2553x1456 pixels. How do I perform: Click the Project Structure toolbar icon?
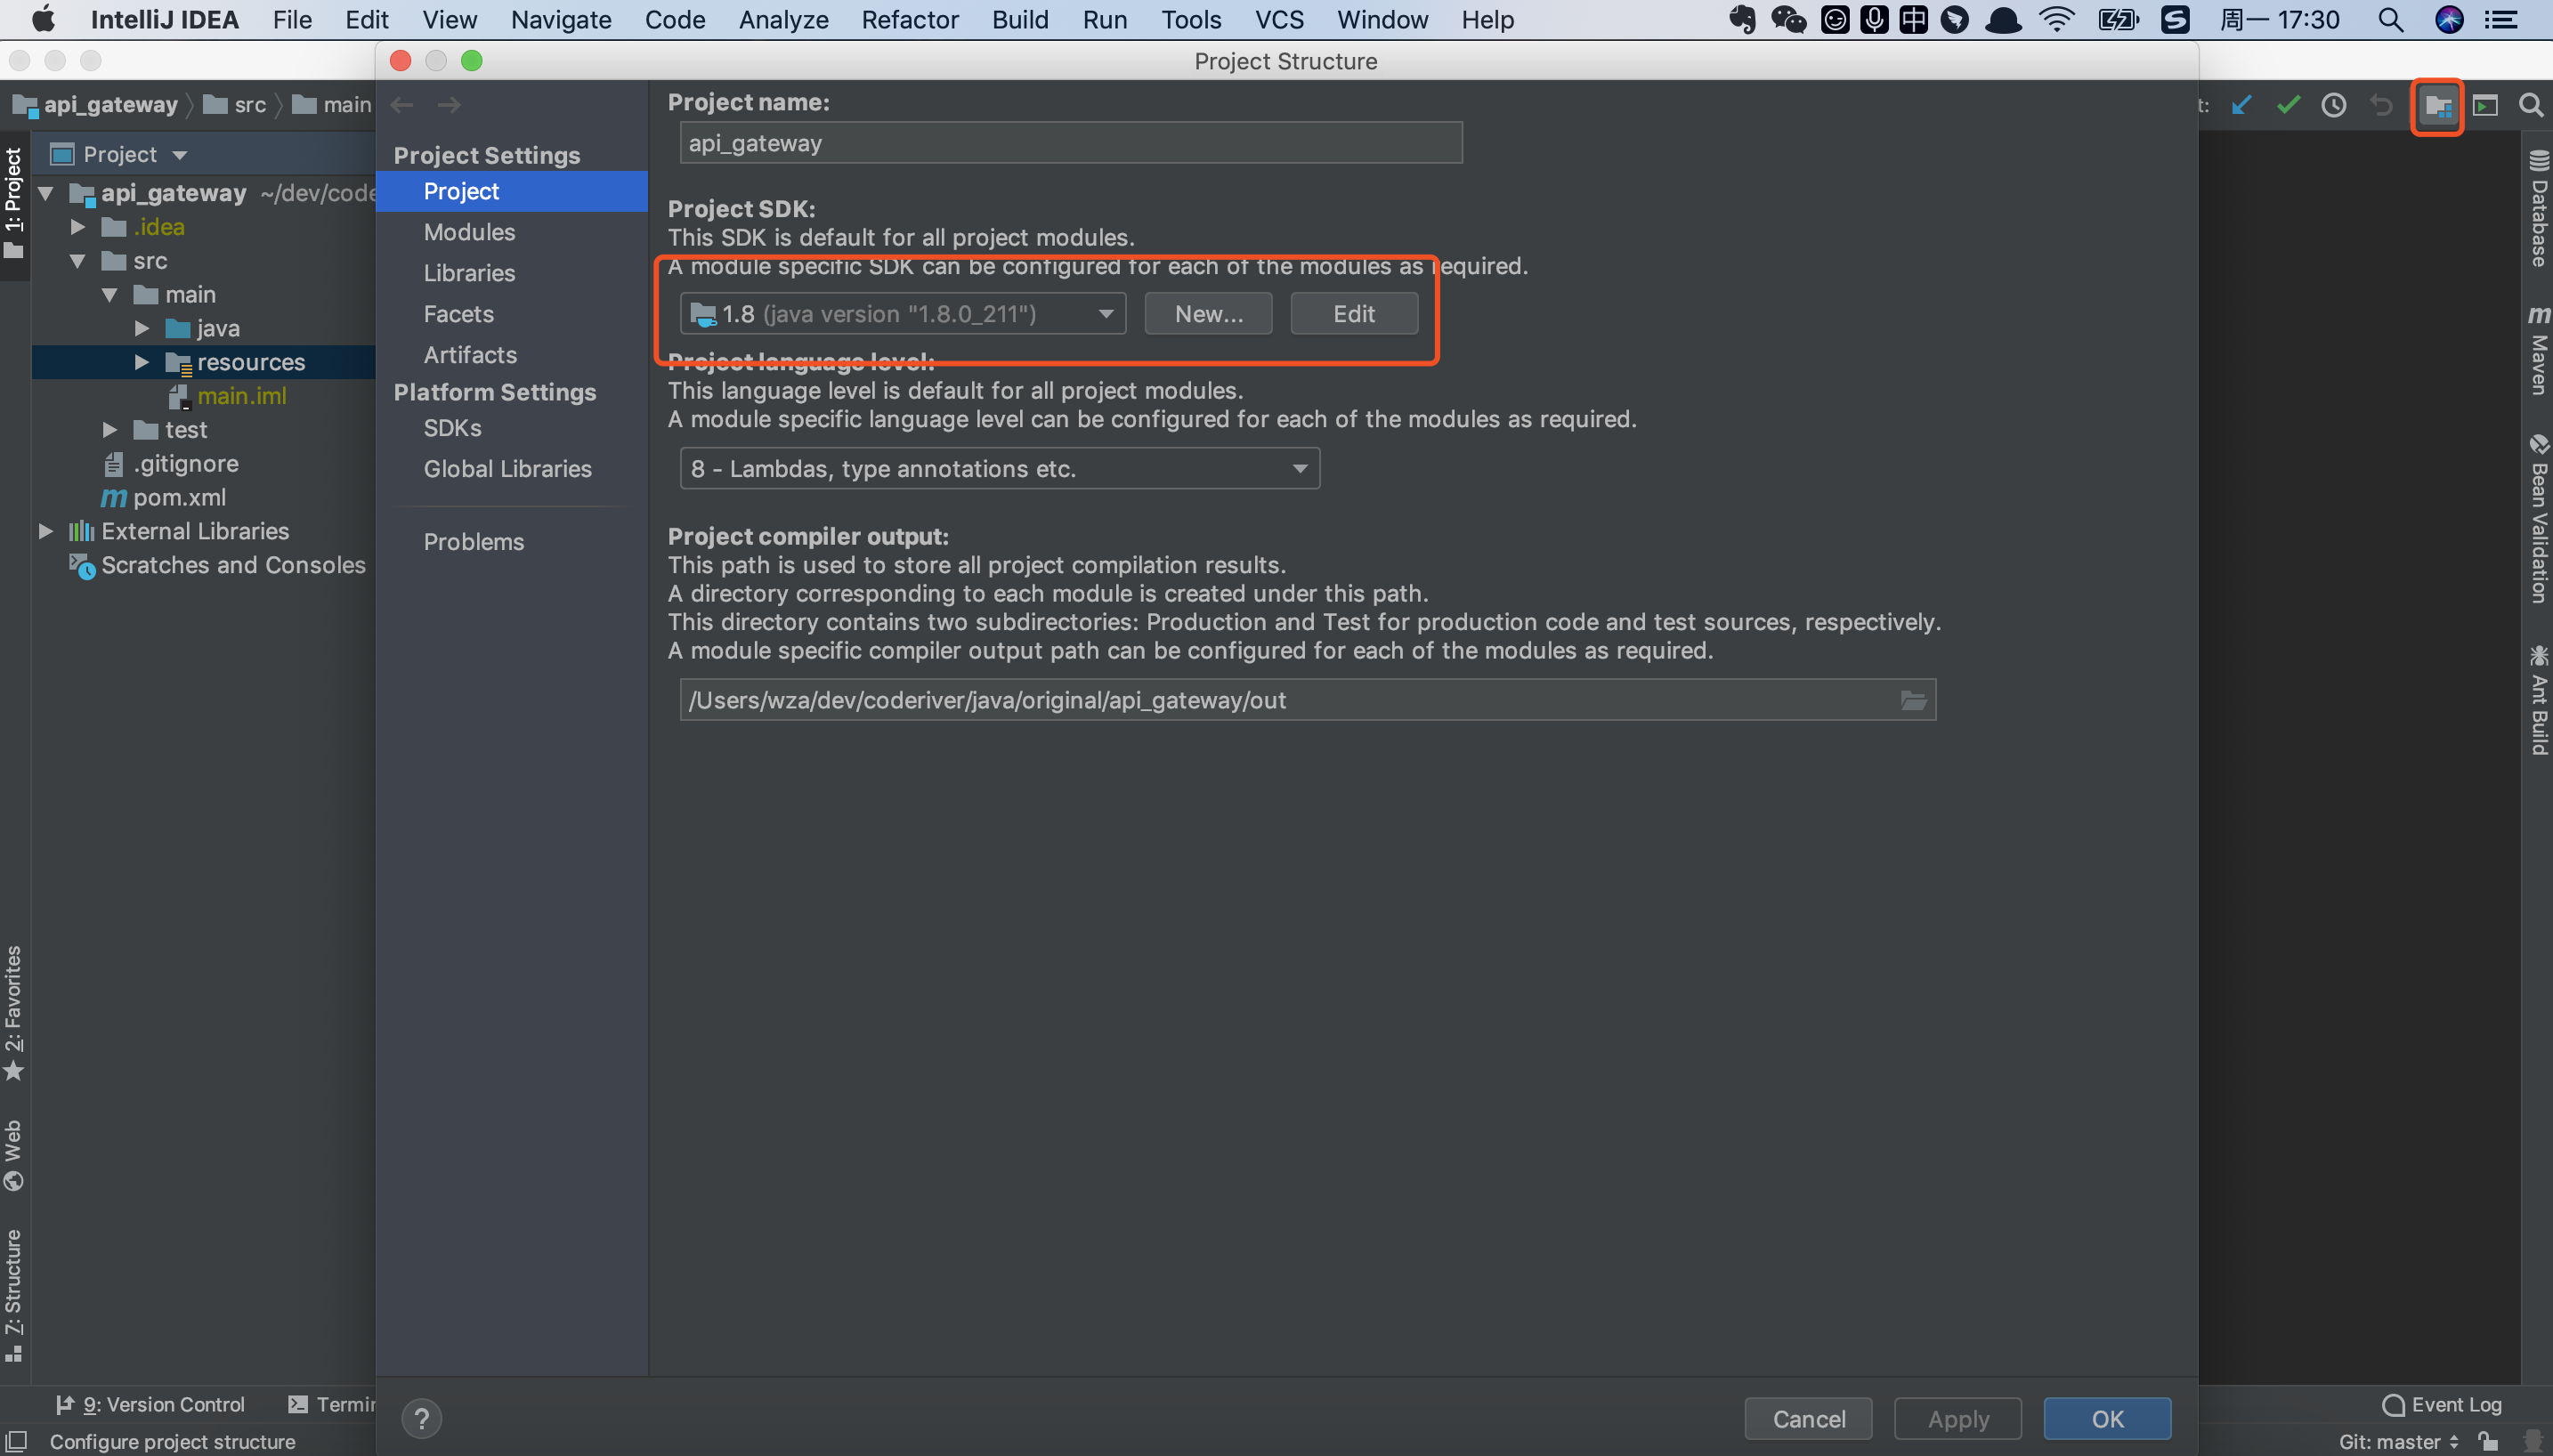click(x=2437, y=106)
